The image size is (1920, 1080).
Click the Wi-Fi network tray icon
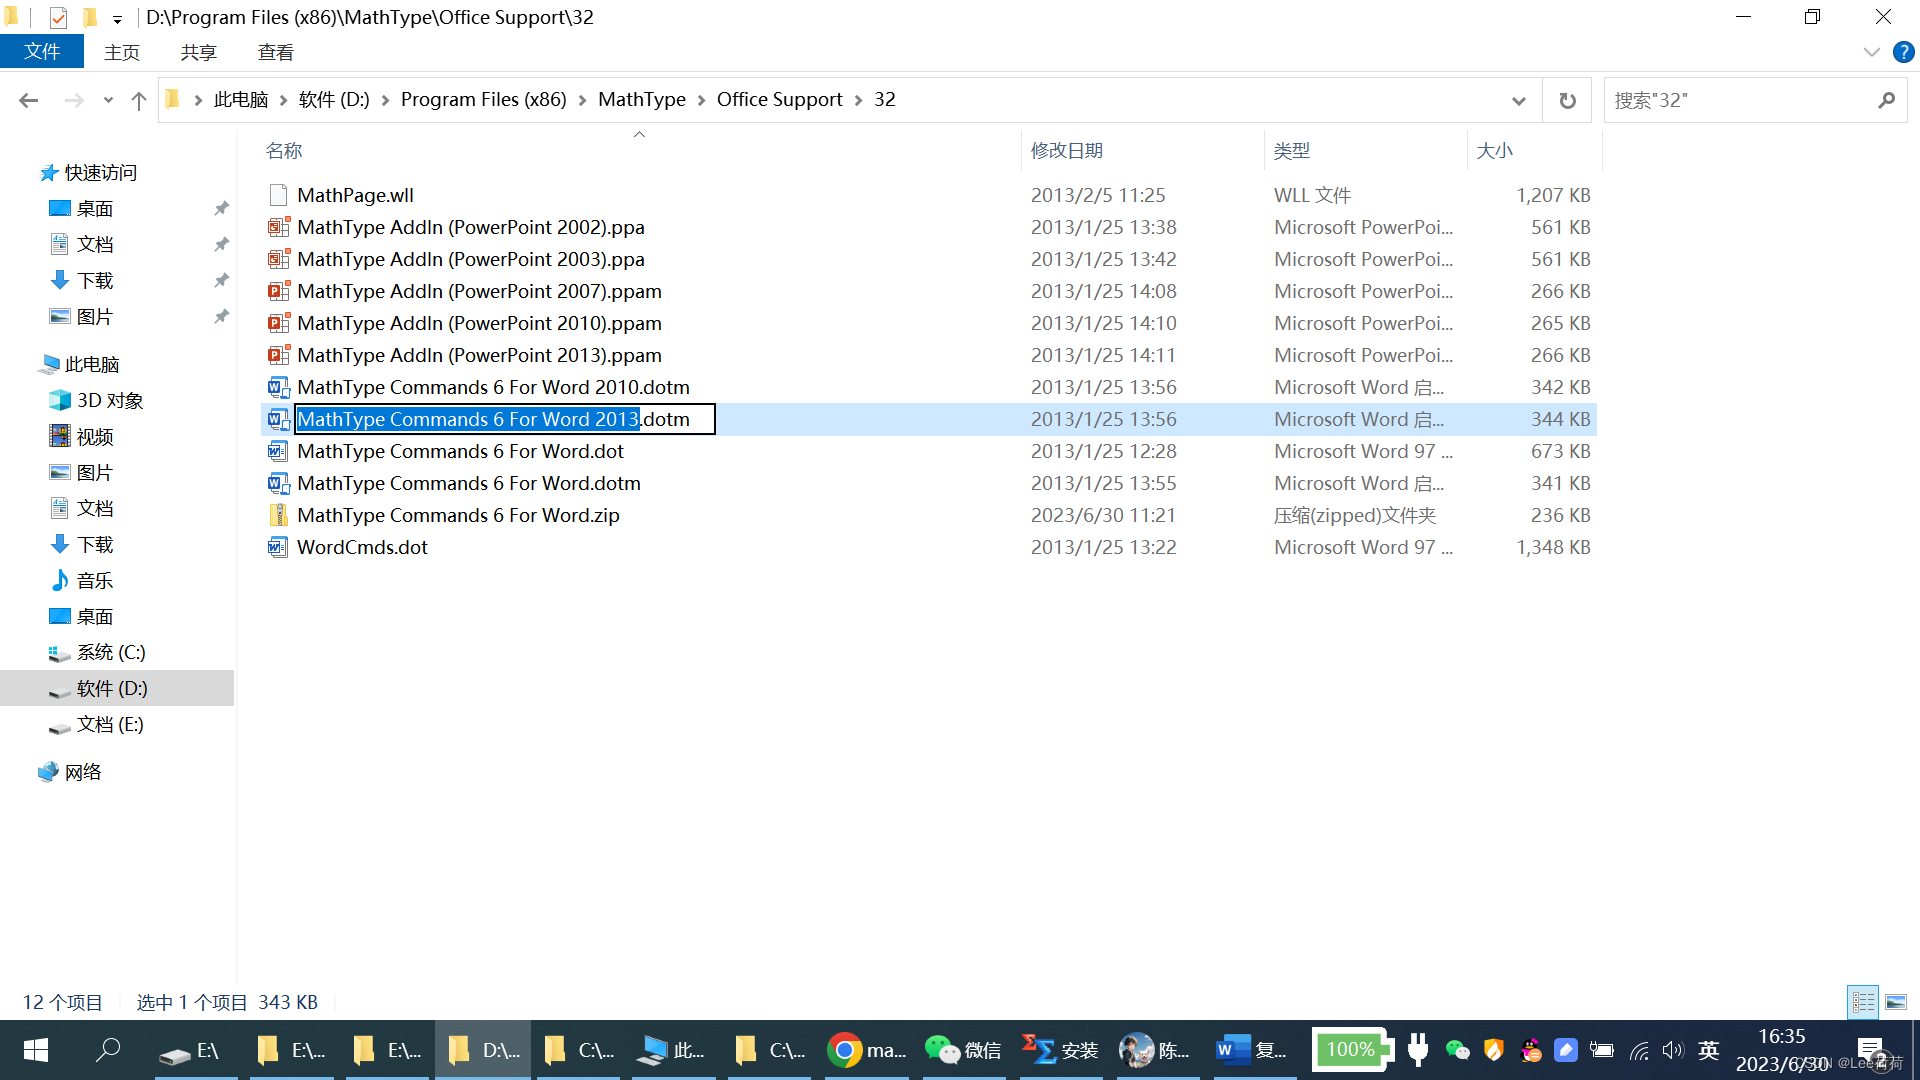(1639, 1050)
